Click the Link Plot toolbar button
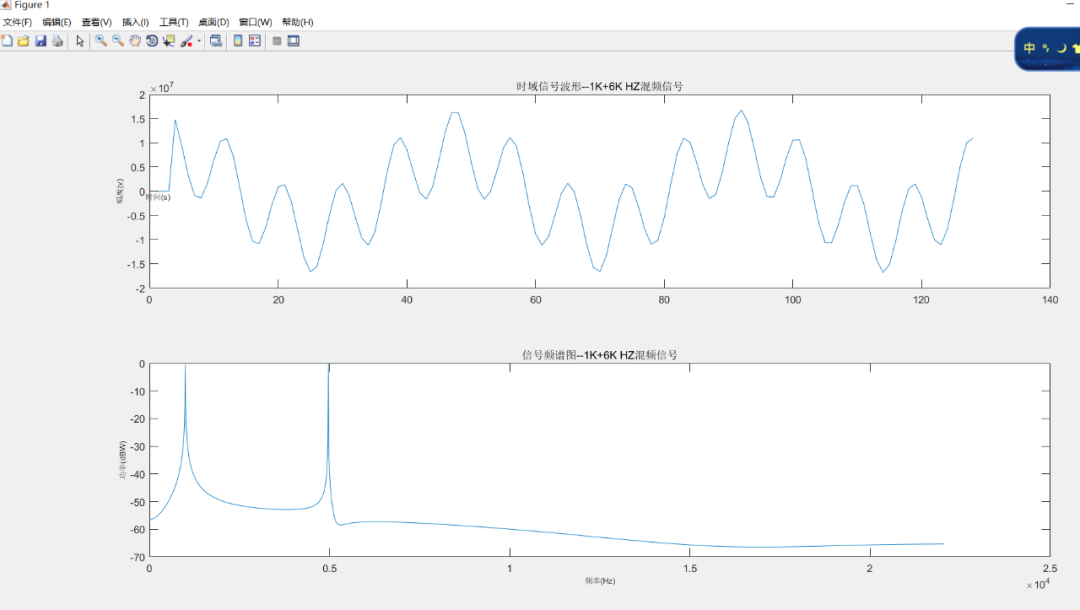The width and height of the screenshot is (1080, 610). [x=216, y=41]
